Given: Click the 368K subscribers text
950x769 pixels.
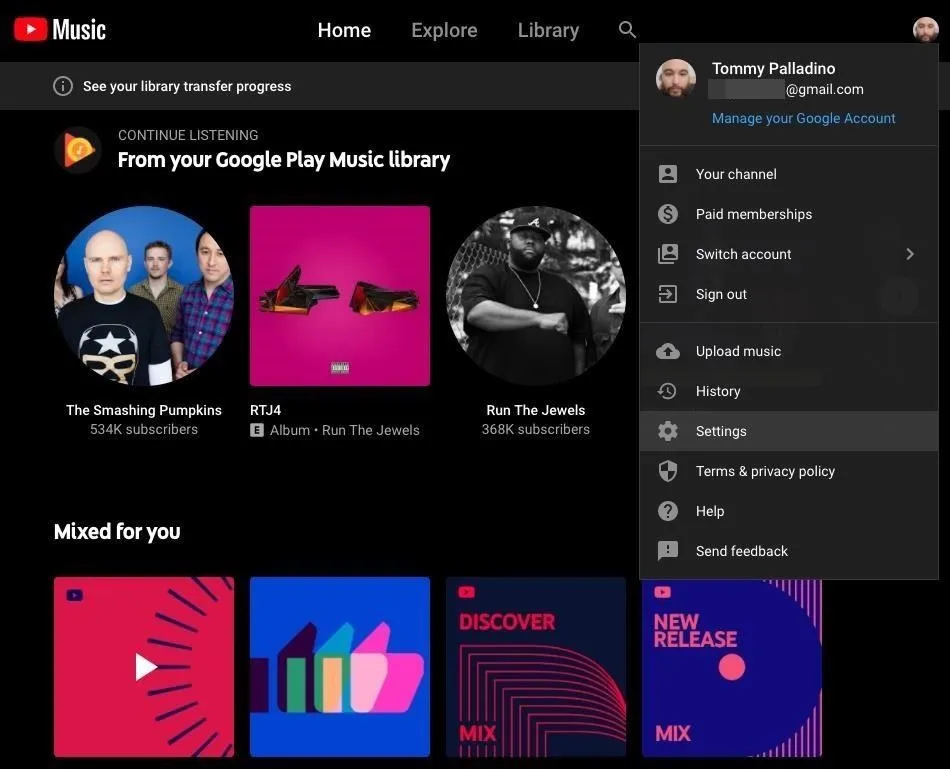Looking at the screenshot, I should tap(536, 429).
